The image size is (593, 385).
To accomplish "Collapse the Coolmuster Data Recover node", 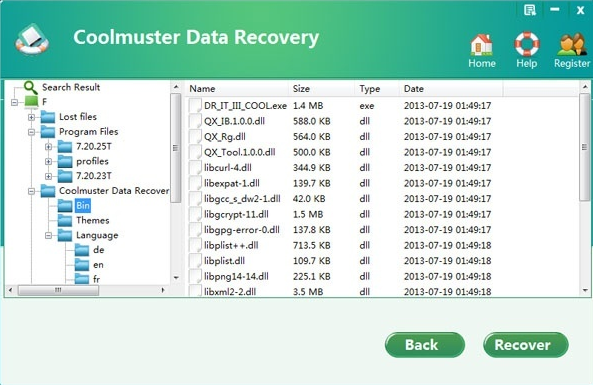I will (x=31, y=191).
